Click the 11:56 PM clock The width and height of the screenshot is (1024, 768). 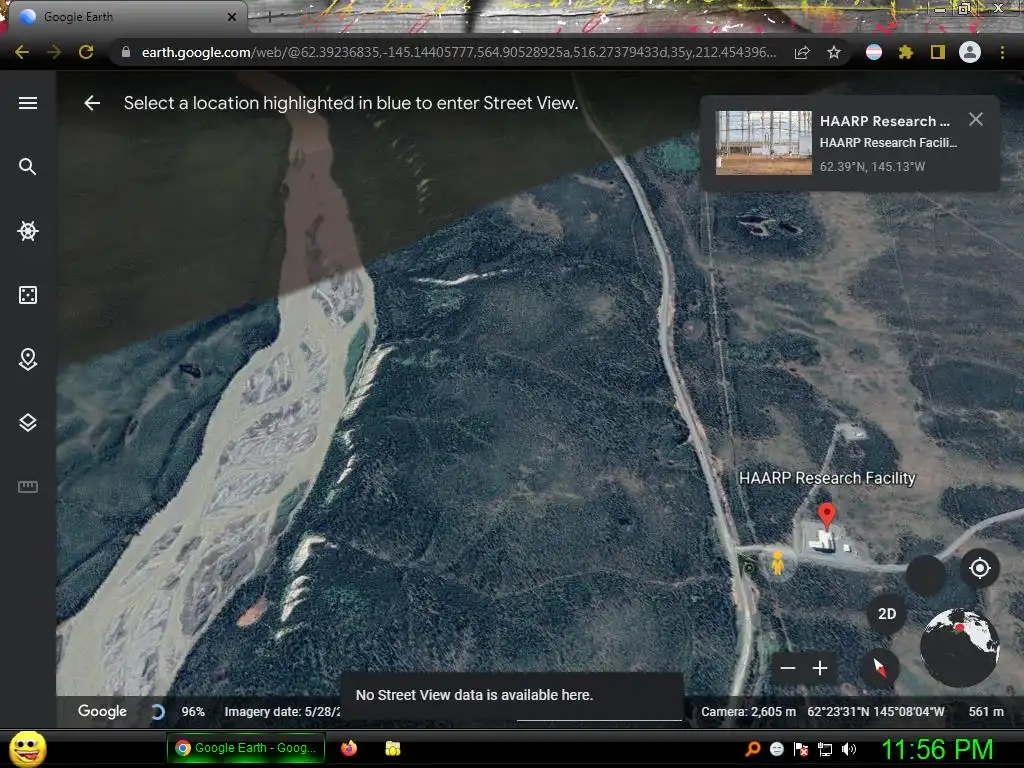[x=937, y=749]
